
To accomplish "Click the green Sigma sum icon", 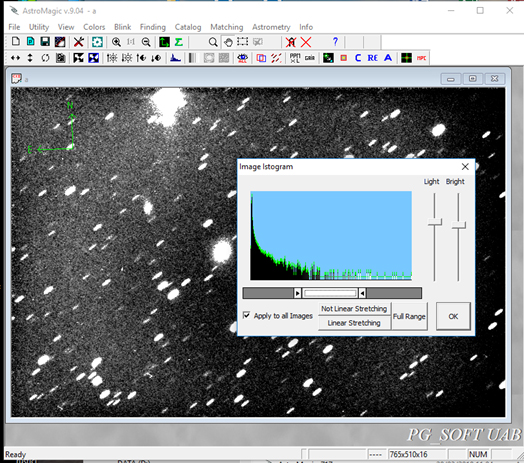I will click(x=179, y=42).
